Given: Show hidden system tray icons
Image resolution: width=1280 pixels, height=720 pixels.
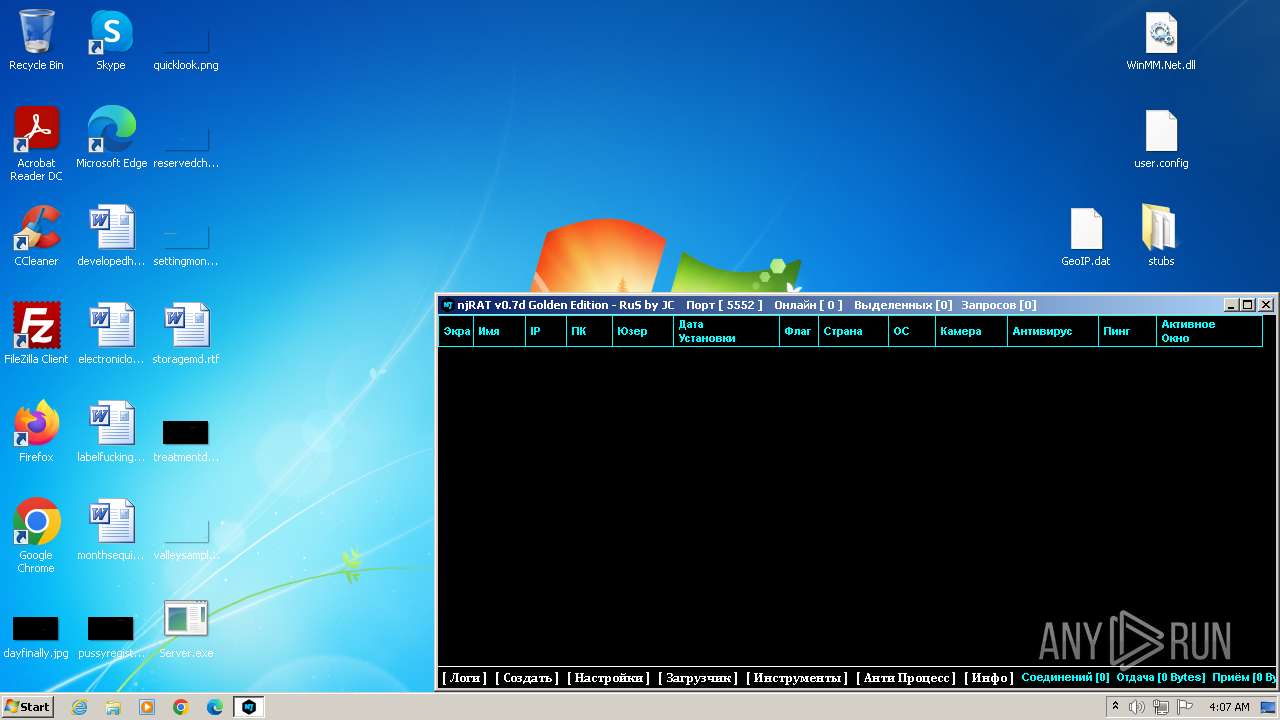Looking at the screenshot, I should point(1115,707).
